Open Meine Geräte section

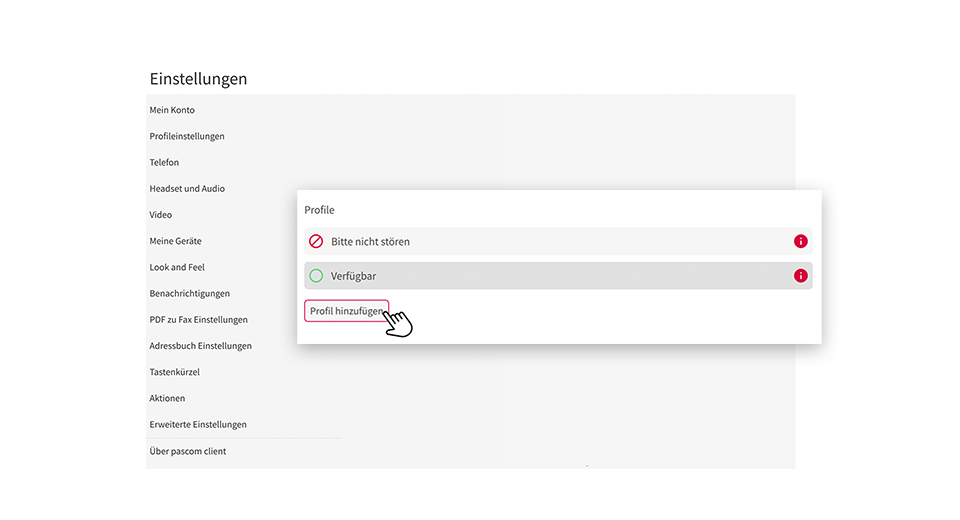point(175,241)
